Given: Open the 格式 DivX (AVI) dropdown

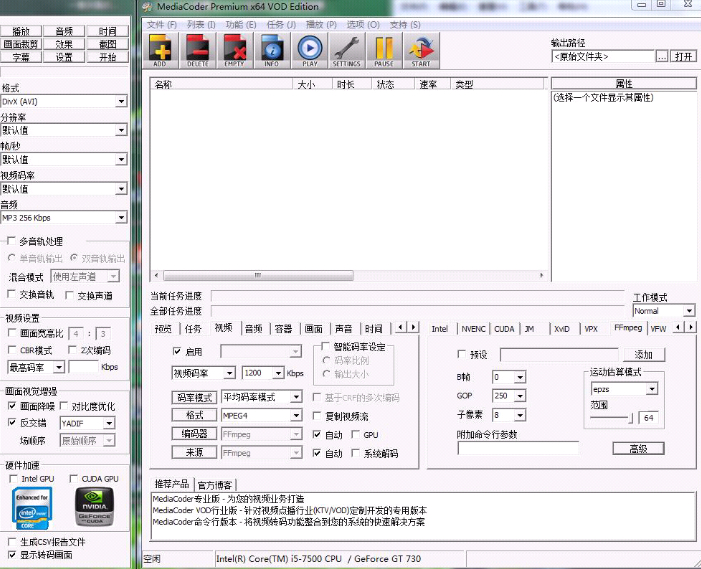Looking at the screenshot, I should [x=121, y=101].
